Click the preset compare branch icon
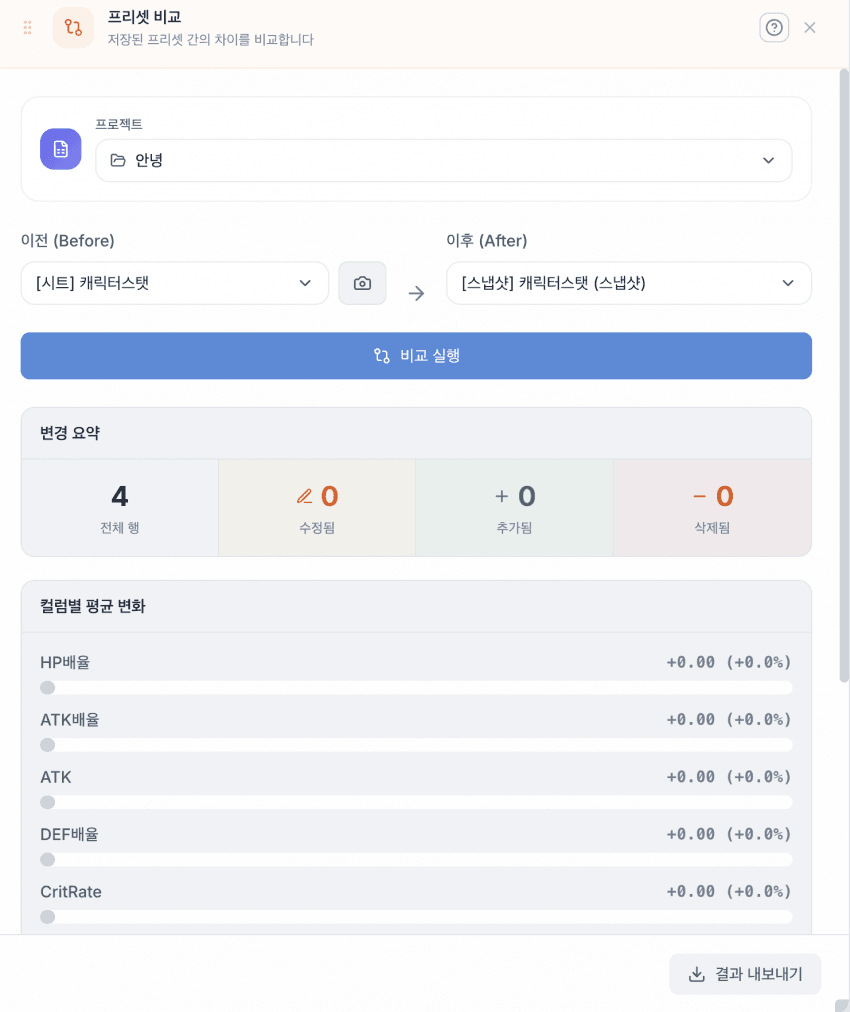 coord(73,28)
